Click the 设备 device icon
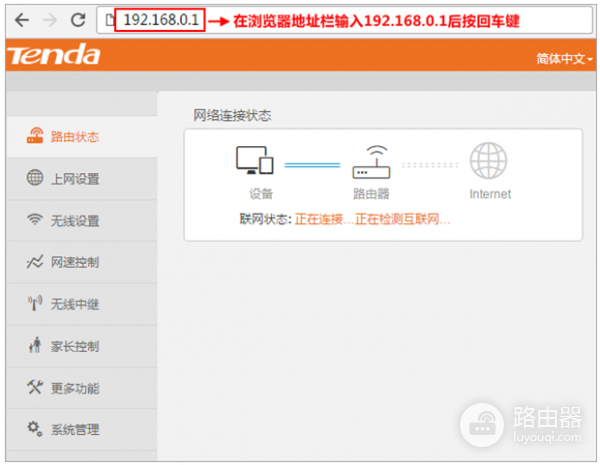 click(254, 160)
